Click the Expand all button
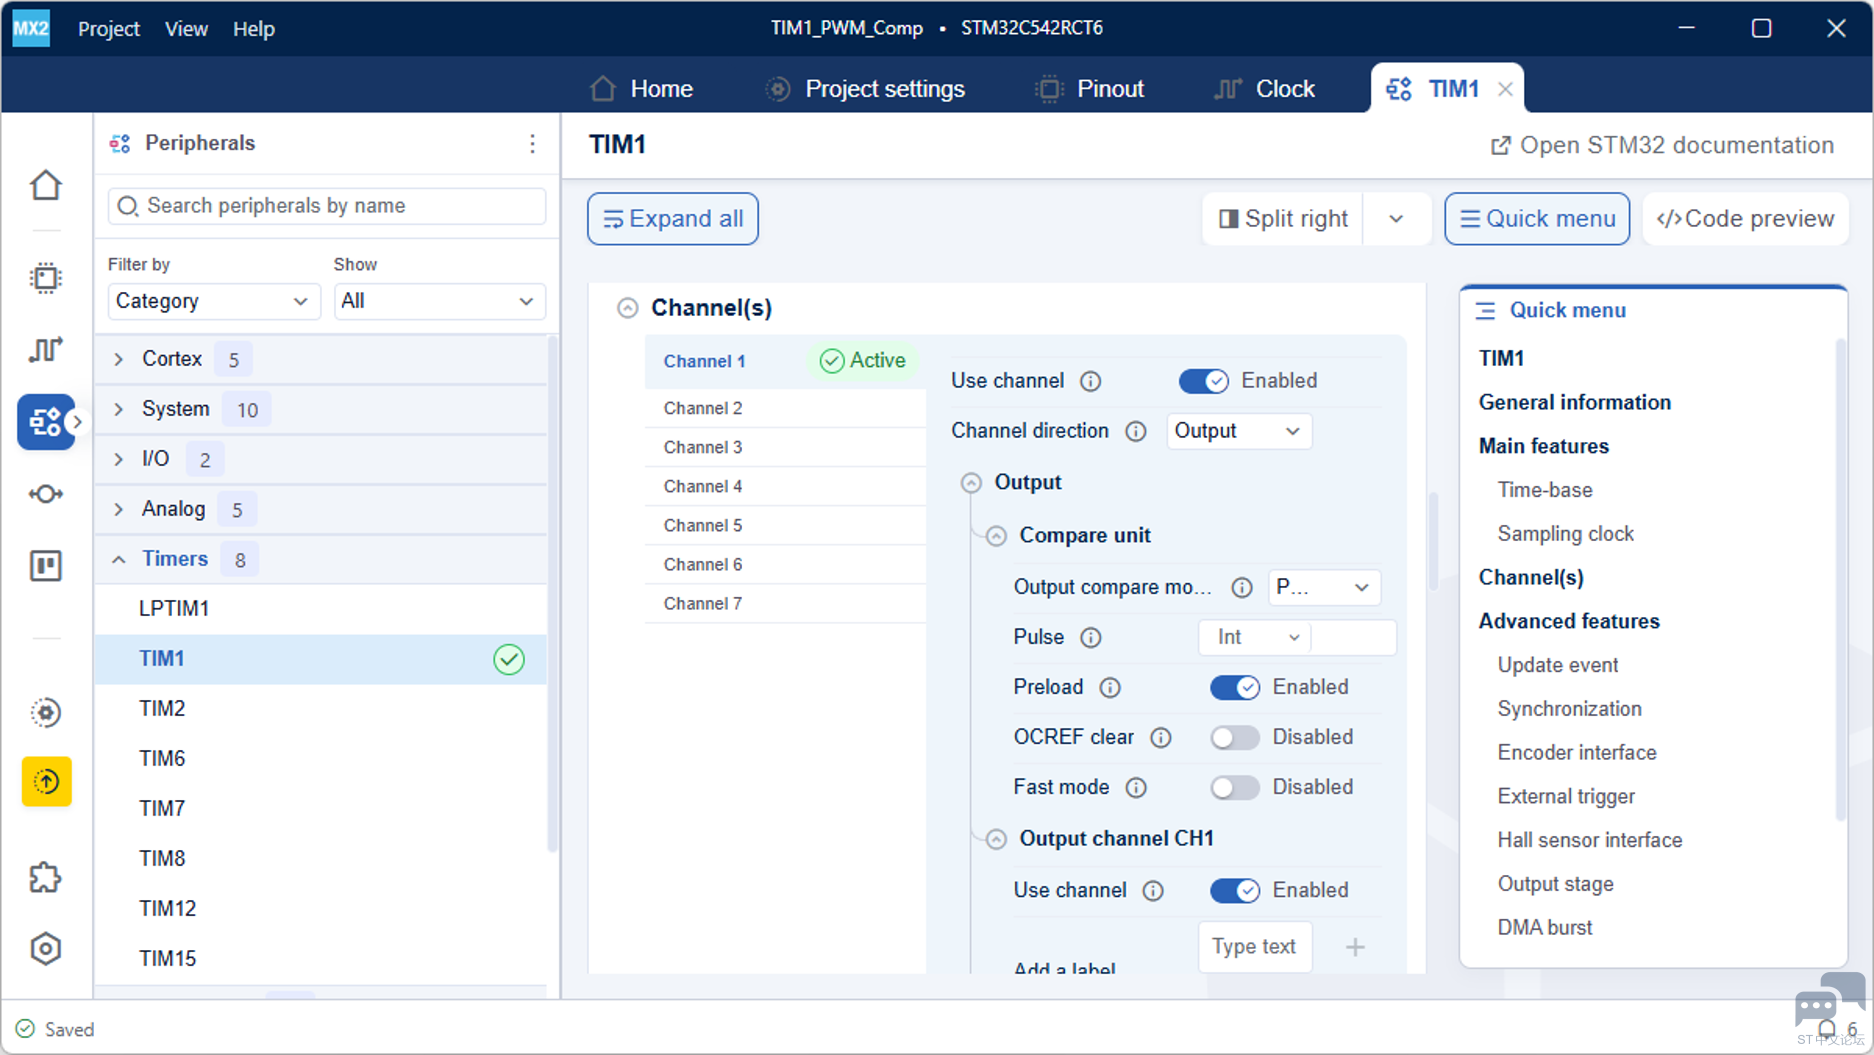 tap(673, 219)
